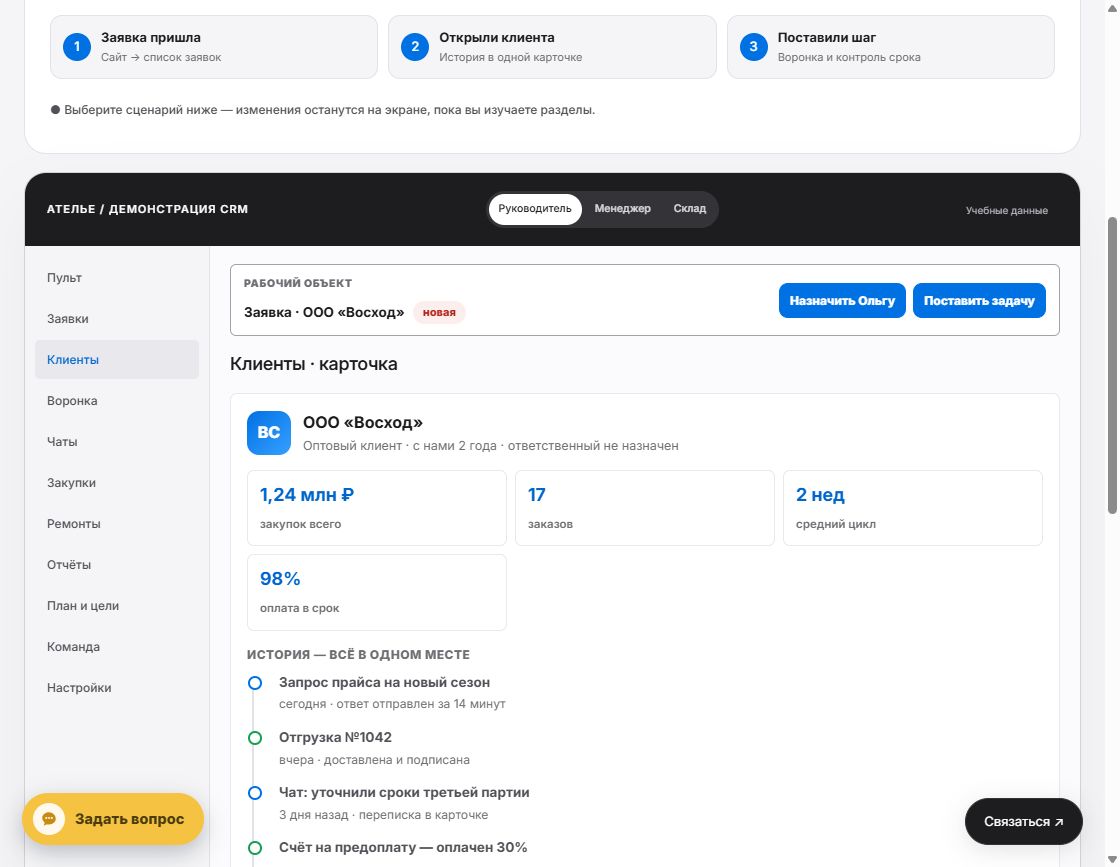
Task: Click the Выберите сценарий ниже hint text
Action: click(323, 111)
